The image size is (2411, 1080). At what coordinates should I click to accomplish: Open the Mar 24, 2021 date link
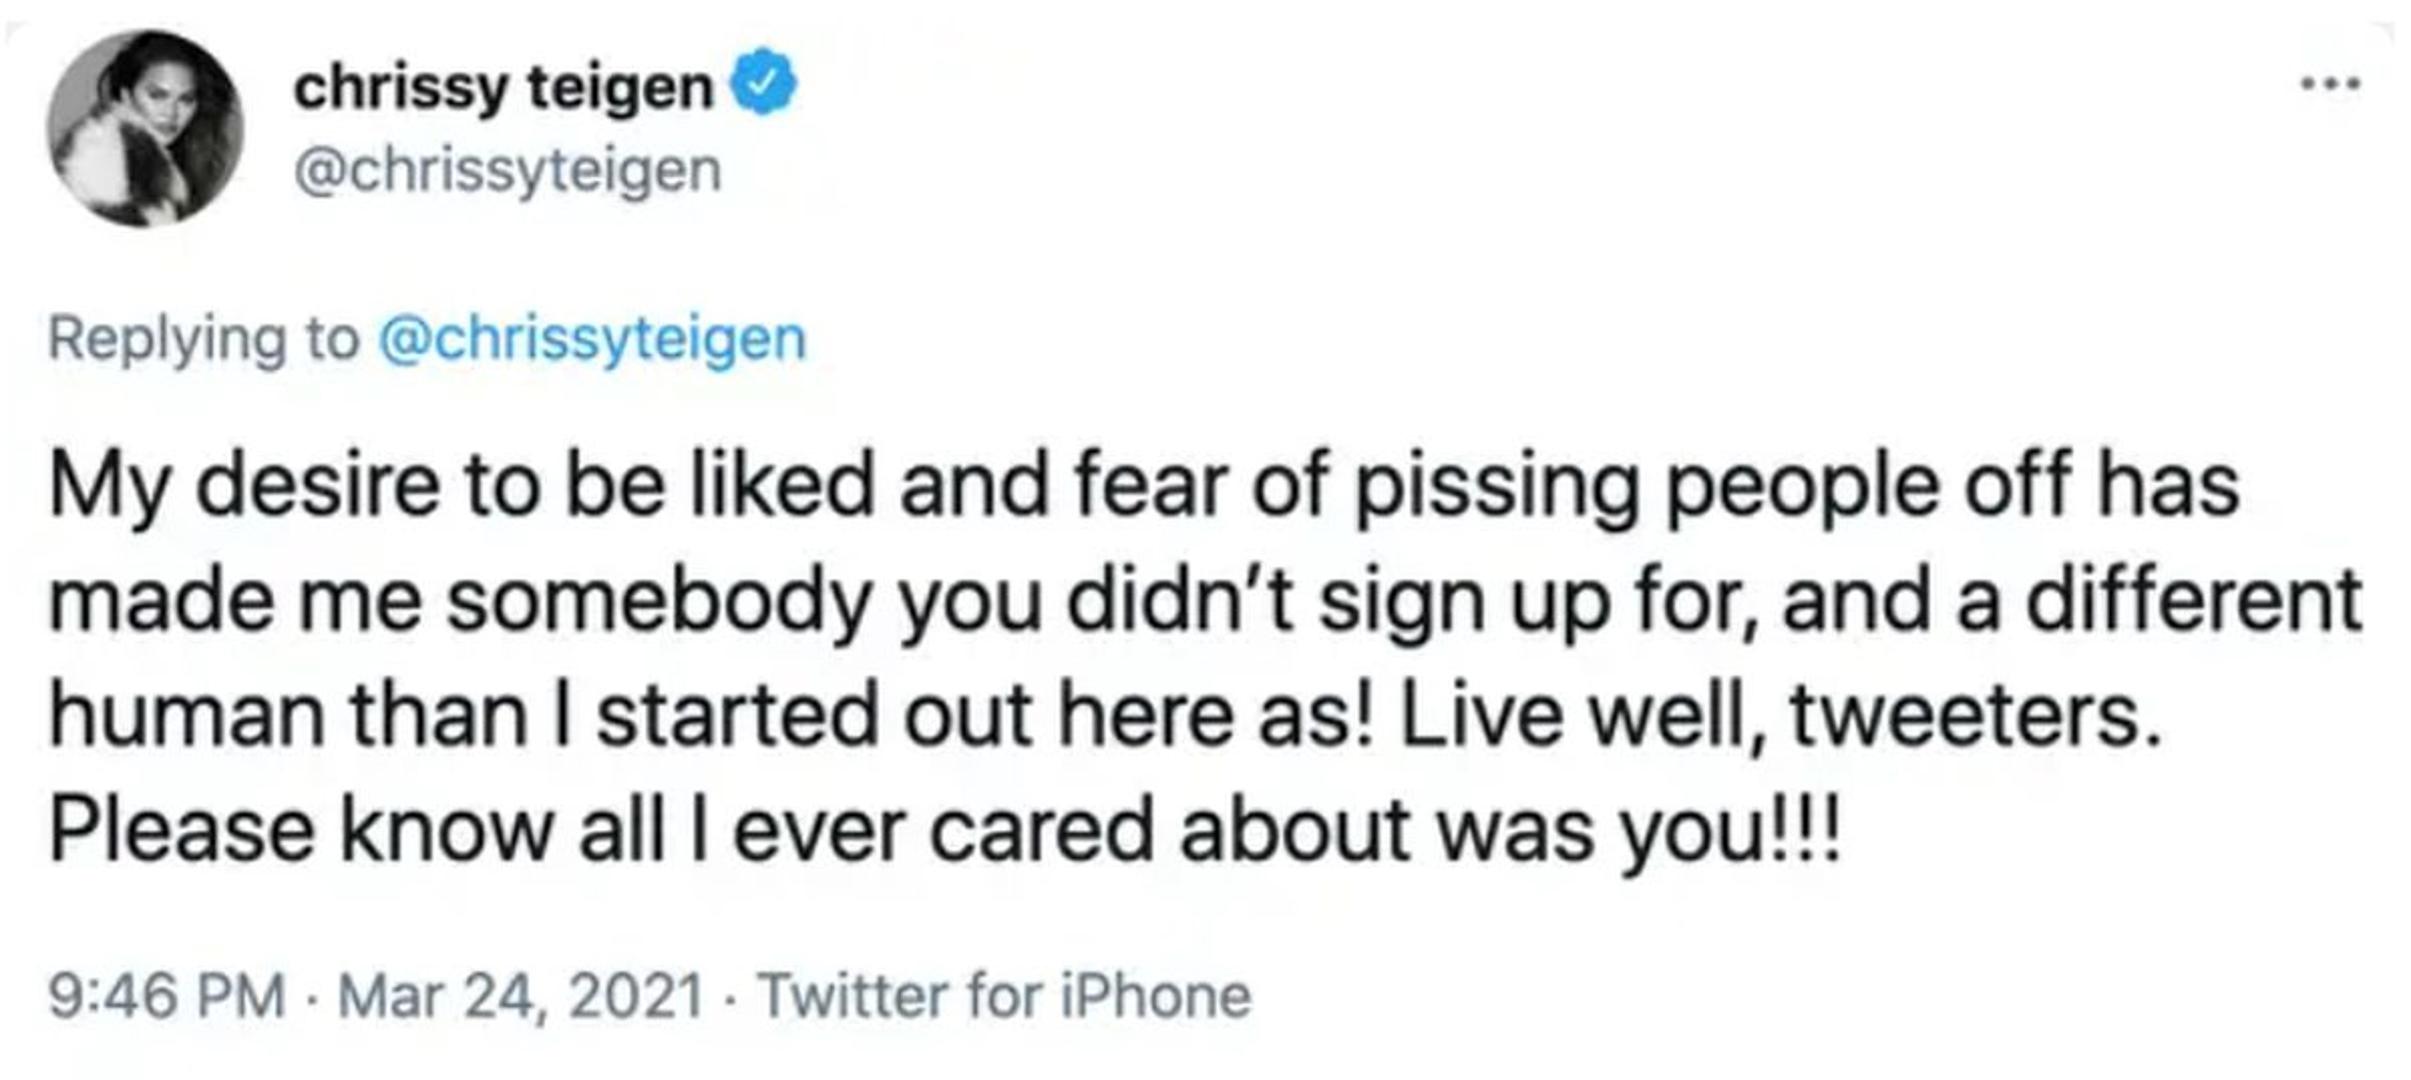[520, 996]
